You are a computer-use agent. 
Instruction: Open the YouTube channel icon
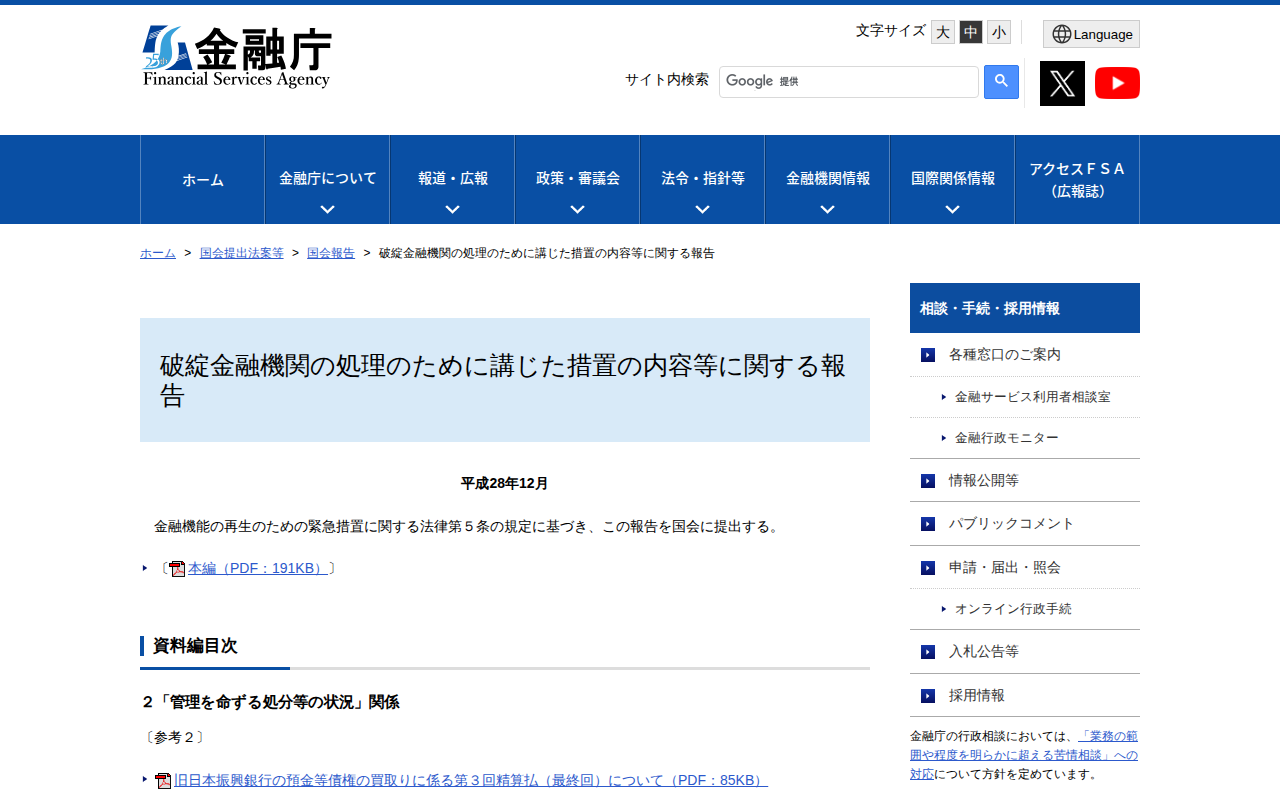point(1117,83)
